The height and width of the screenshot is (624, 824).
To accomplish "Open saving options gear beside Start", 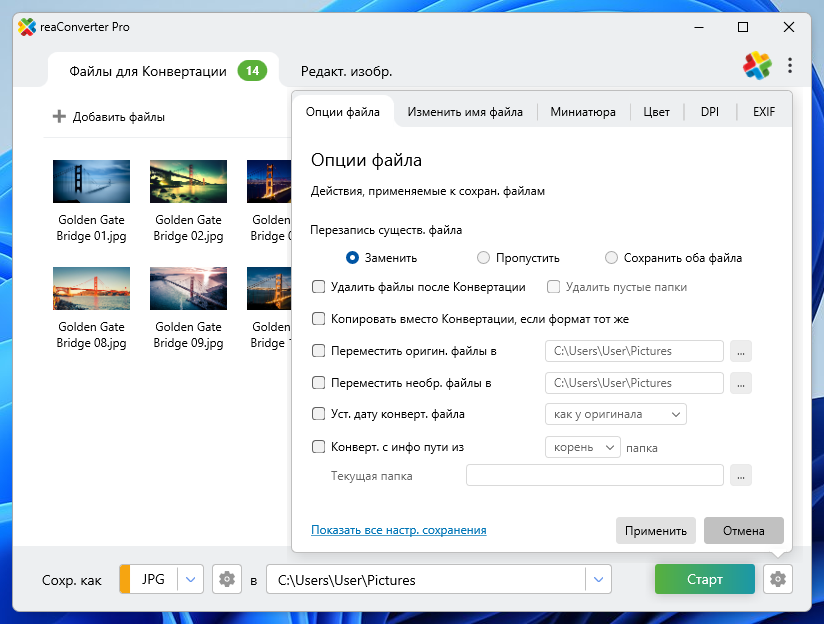I will tap(777, 579).
